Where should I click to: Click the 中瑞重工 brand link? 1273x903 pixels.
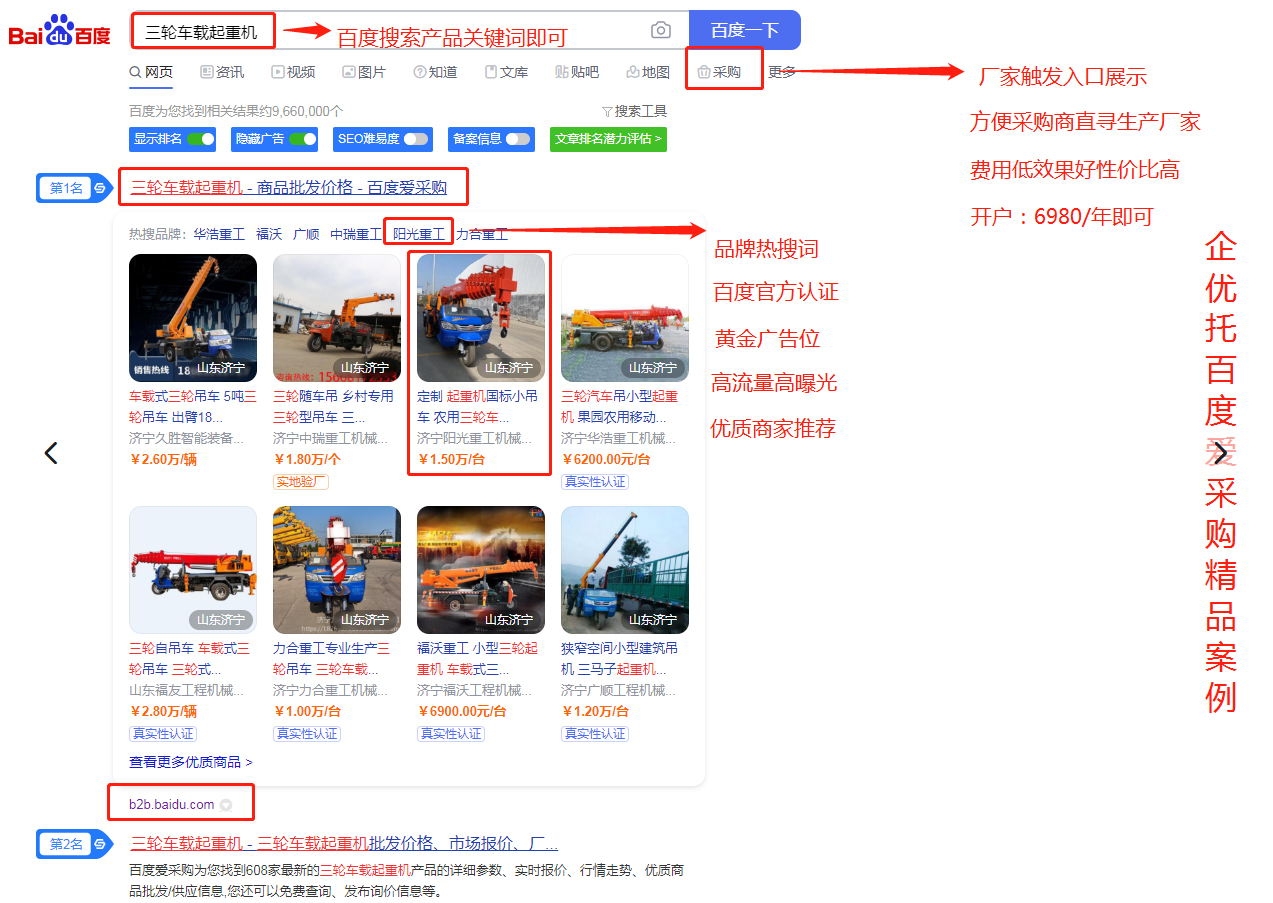click(x=356, y=234)
